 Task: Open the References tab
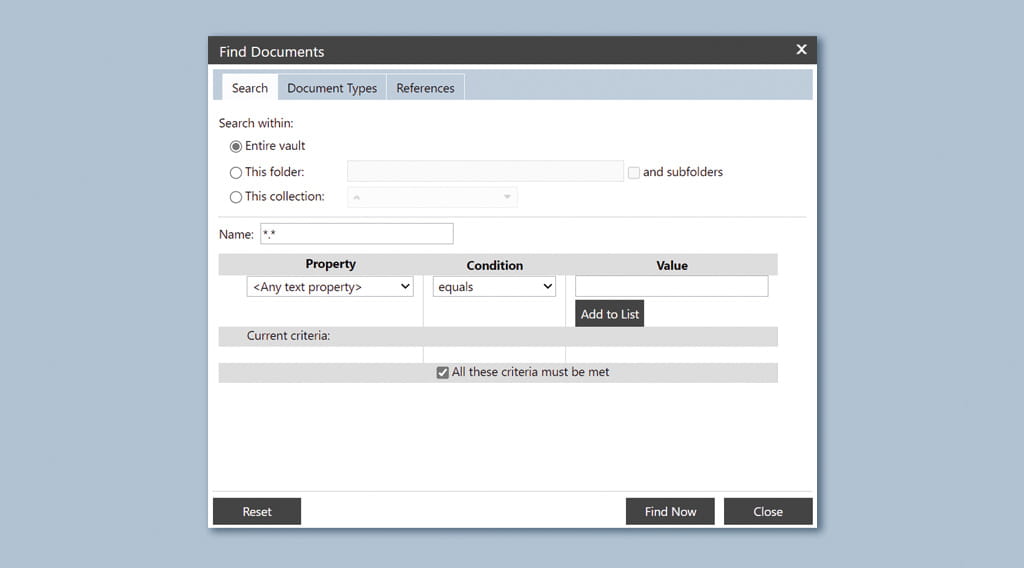pos(425,88)
